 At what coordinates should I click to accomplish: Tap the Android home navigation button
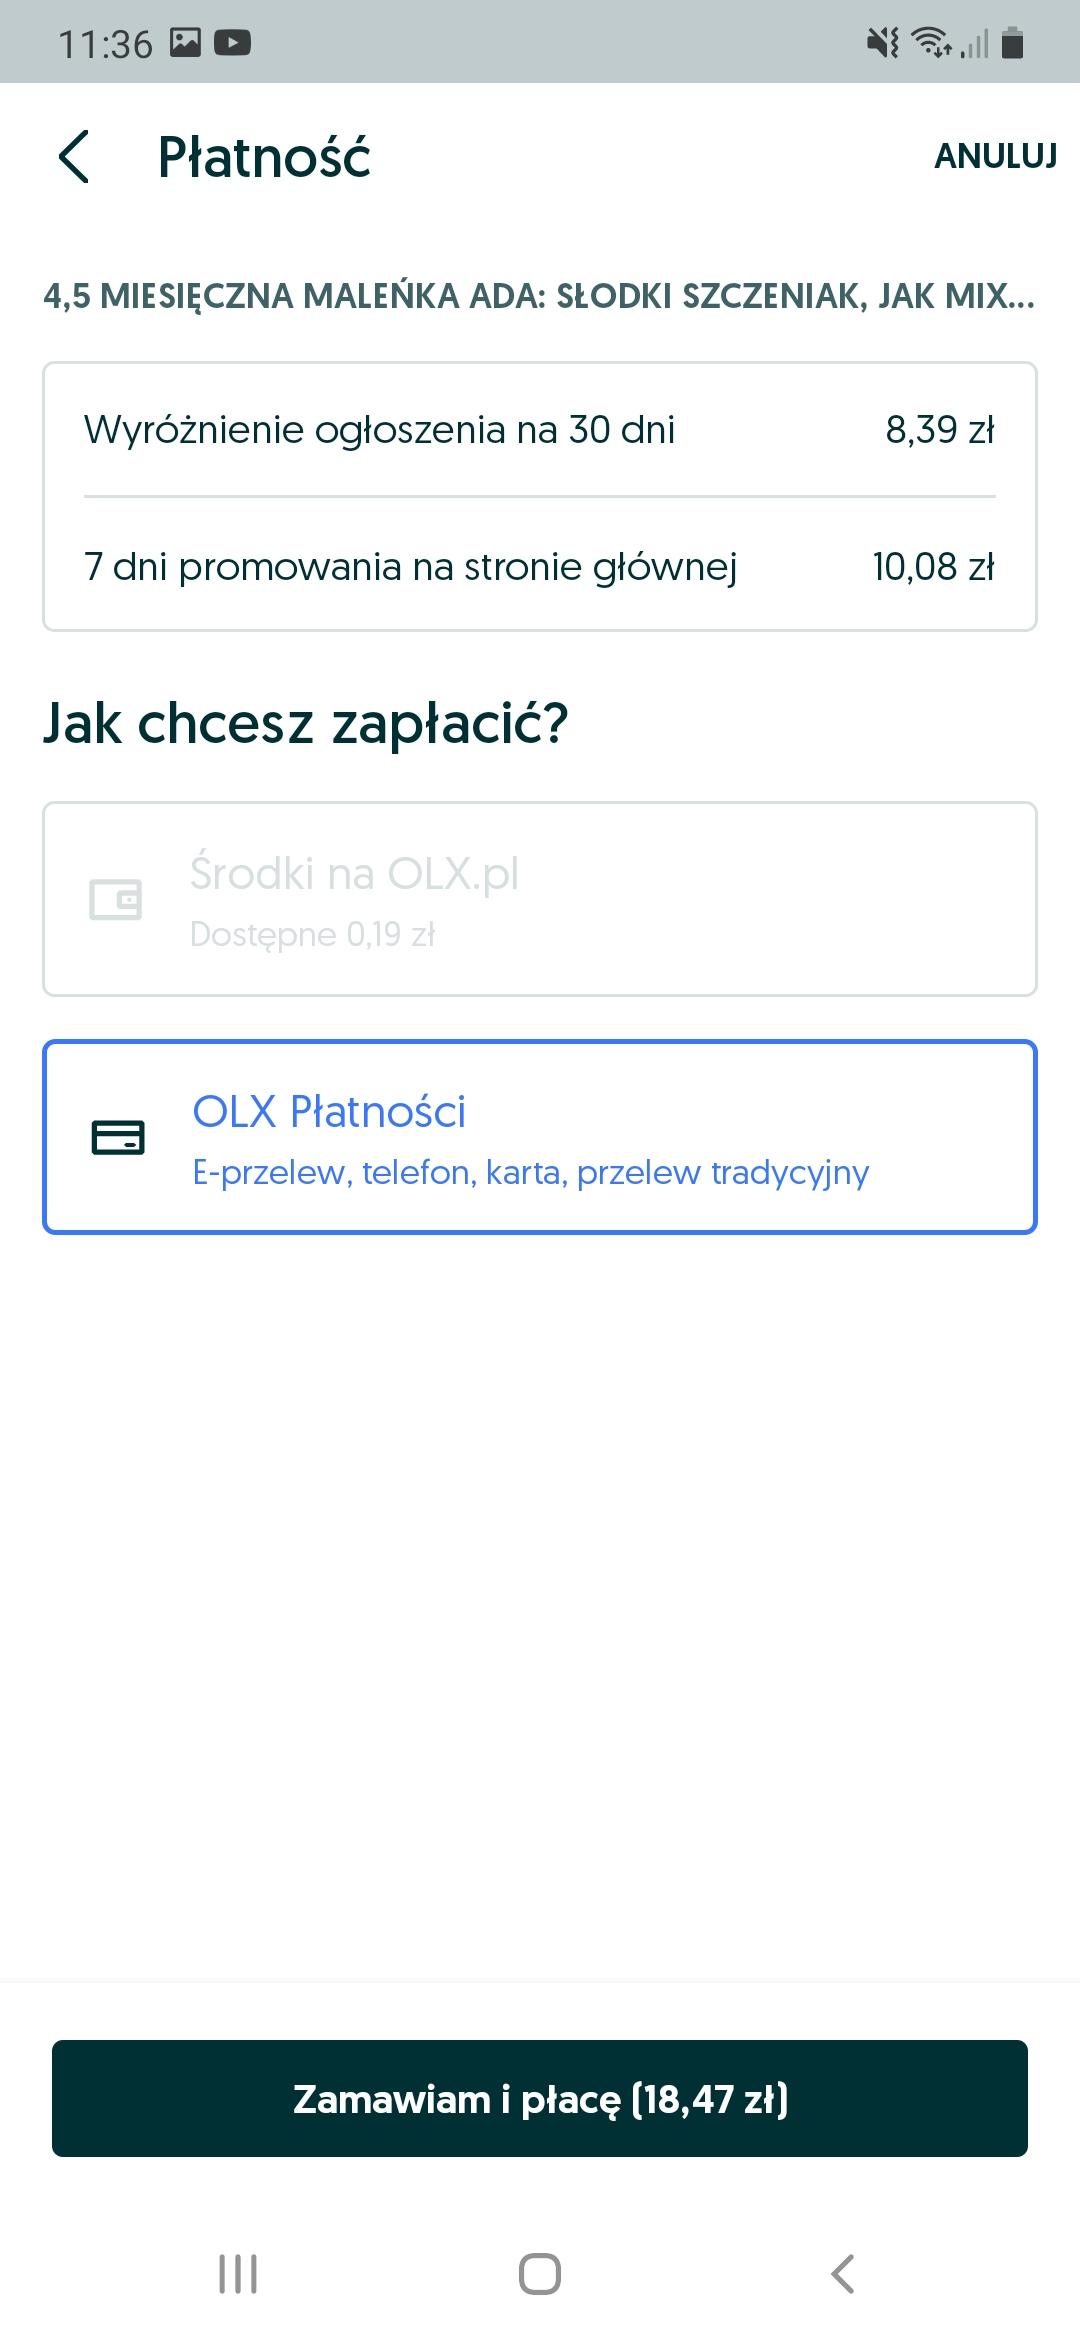(x=540, y=2273)
